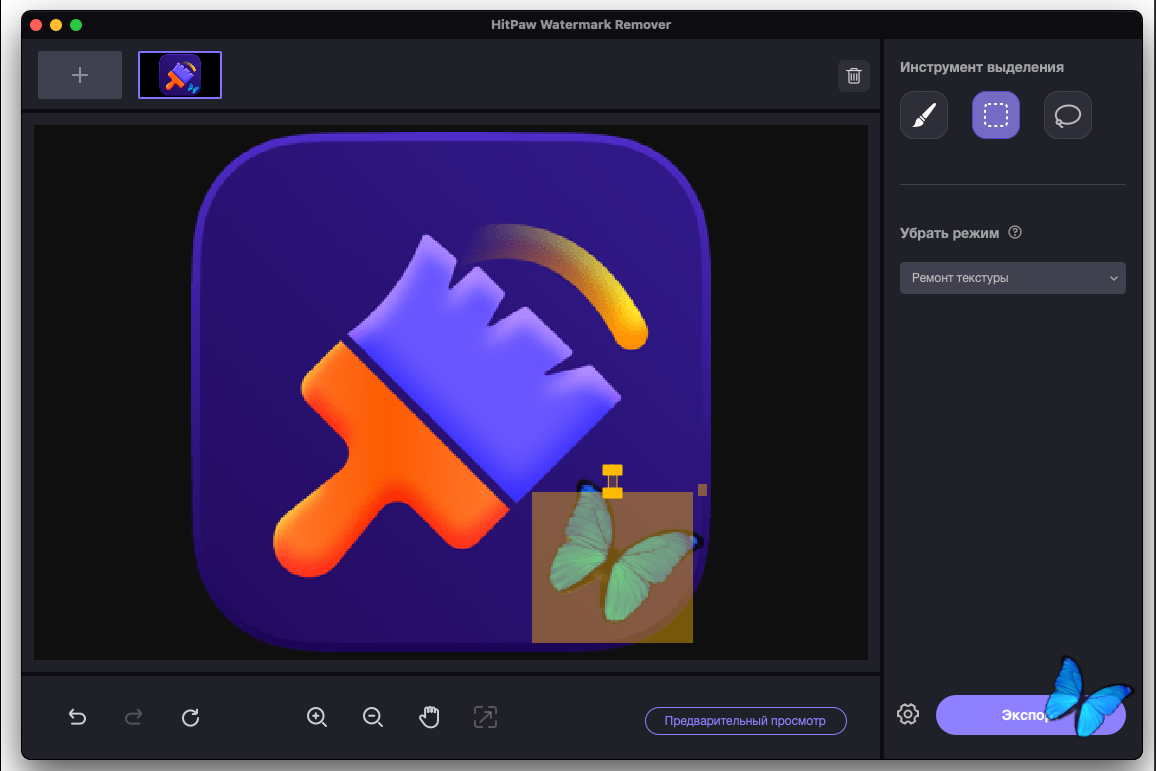Image resolution: width=1156 pixels, height=771 pixels.
Task: Click the highlighted selection box on canvas
Action: coord(612,566)
